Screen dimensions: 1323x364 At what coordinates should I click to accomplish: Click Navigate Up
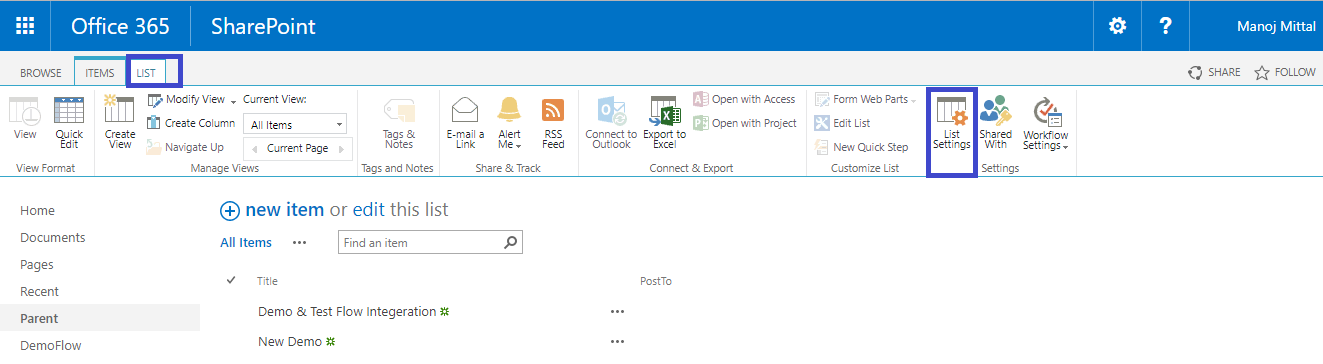click(184, 147)
